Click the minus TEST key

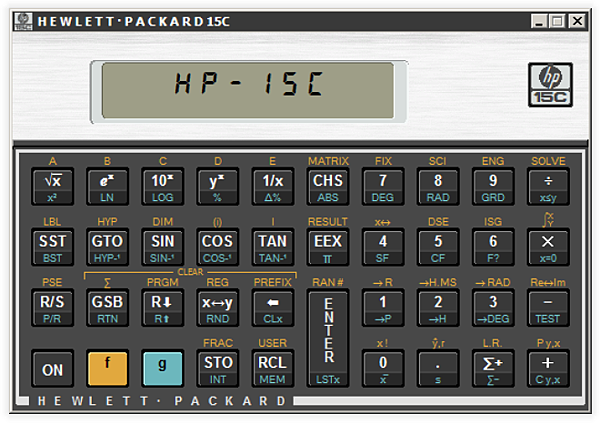tap(548, 308)
